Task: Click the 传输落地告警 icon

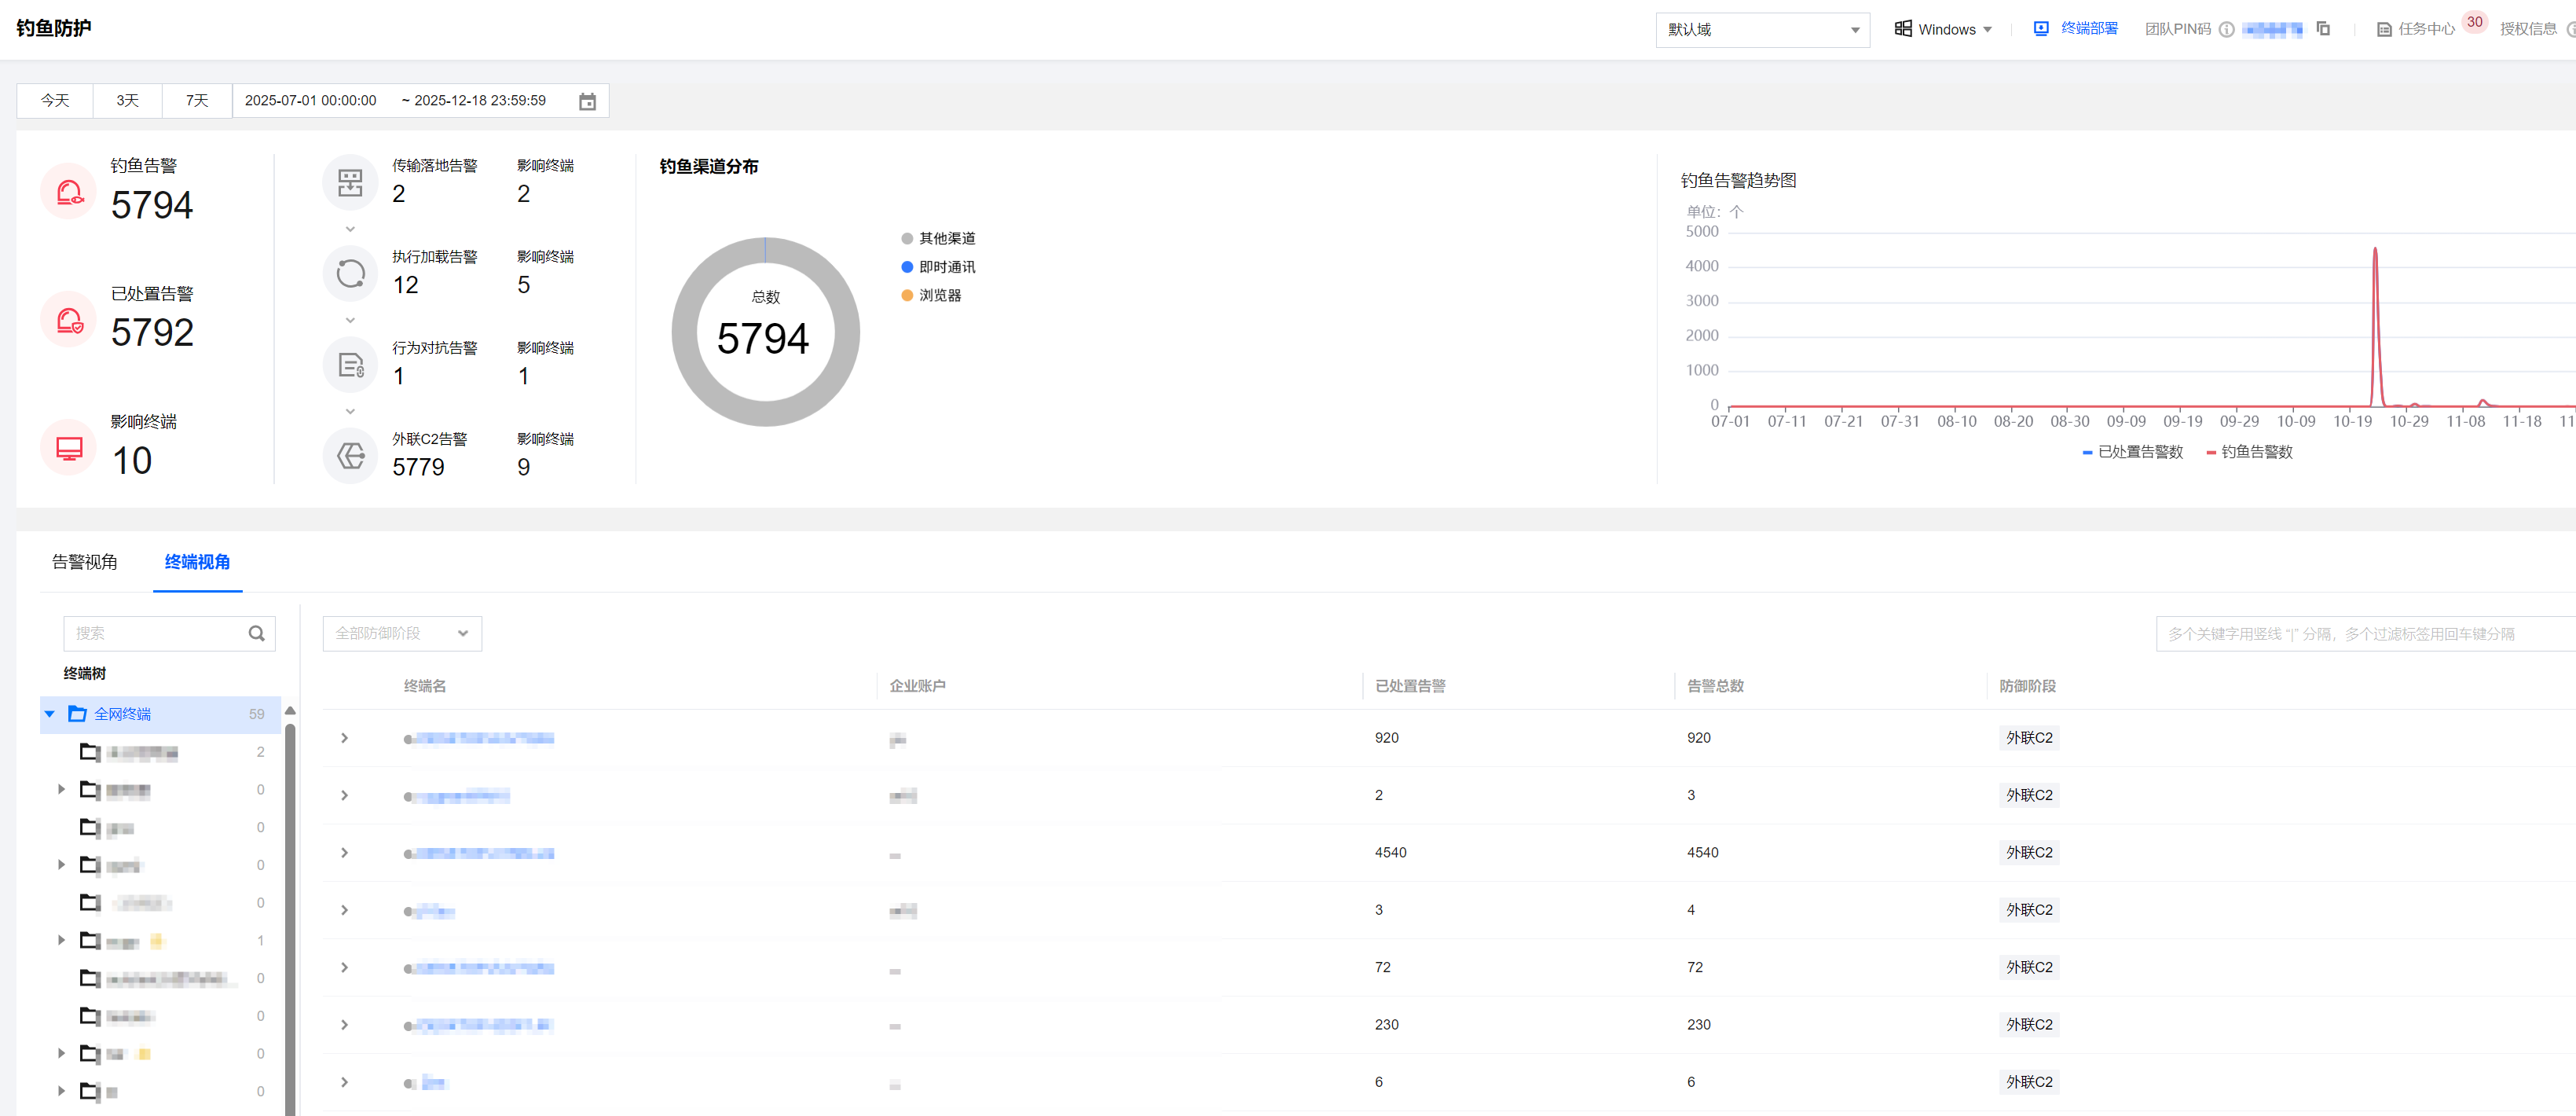Action: point(350,182)
